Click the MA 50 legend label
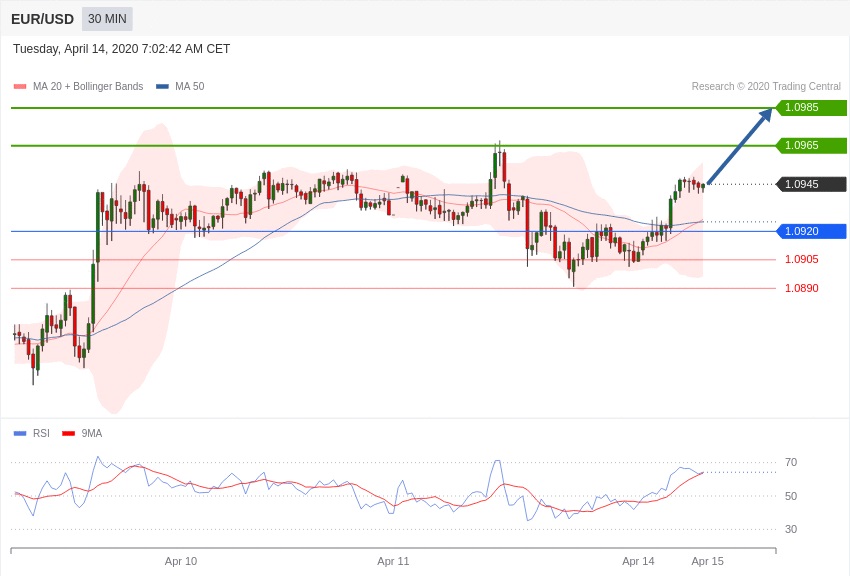 (190, 86)
